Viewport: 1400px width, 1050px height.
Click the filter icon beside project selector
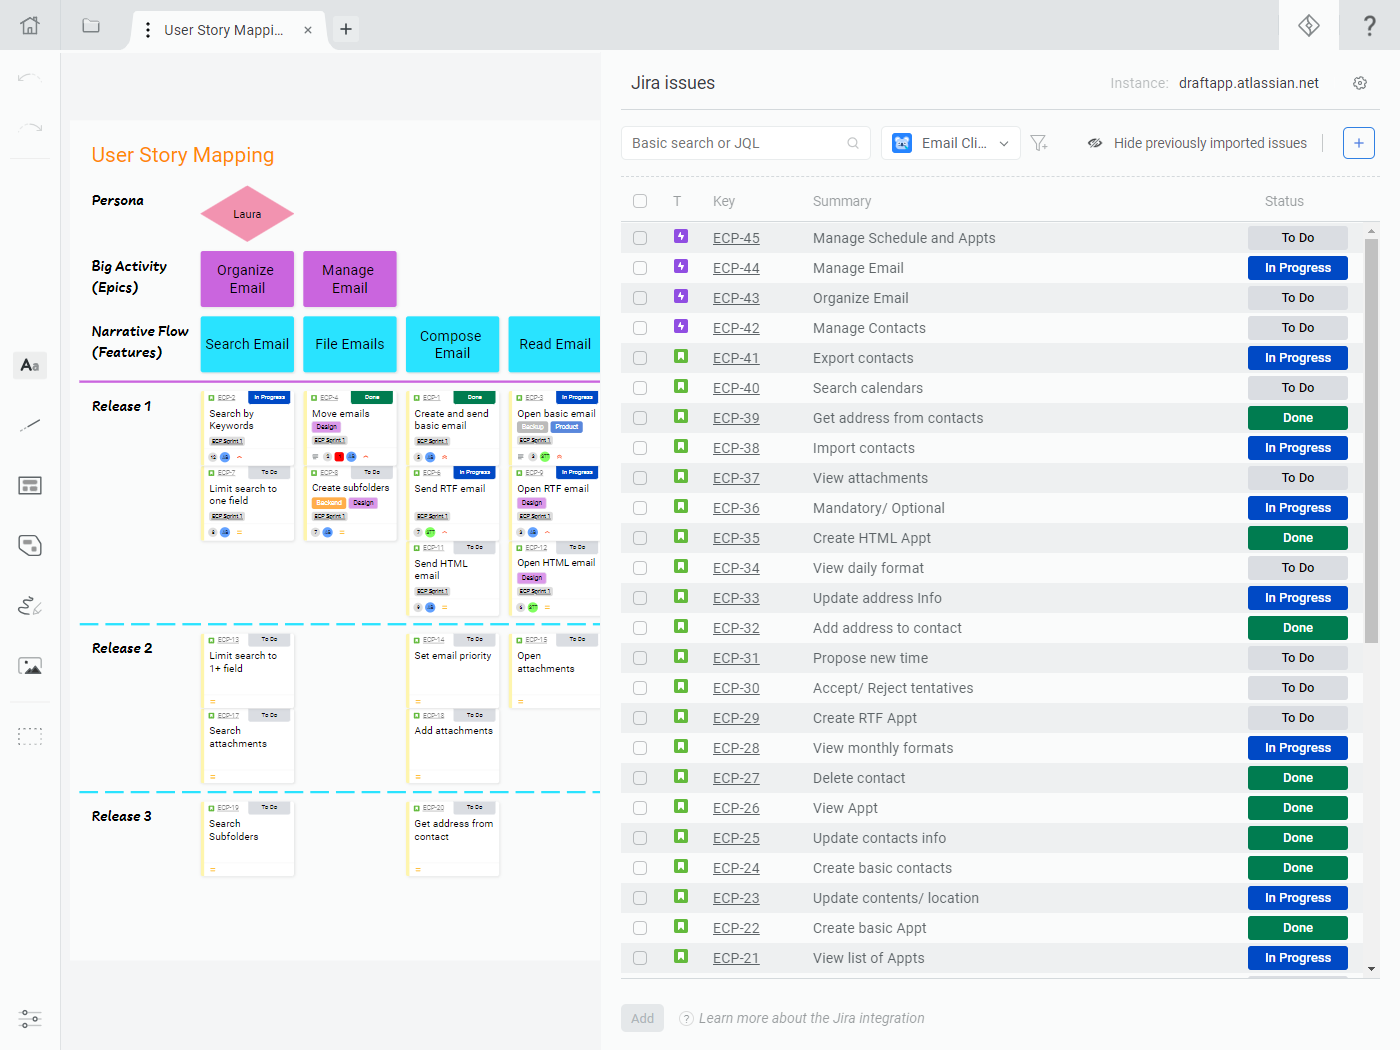pos(1039,143)
